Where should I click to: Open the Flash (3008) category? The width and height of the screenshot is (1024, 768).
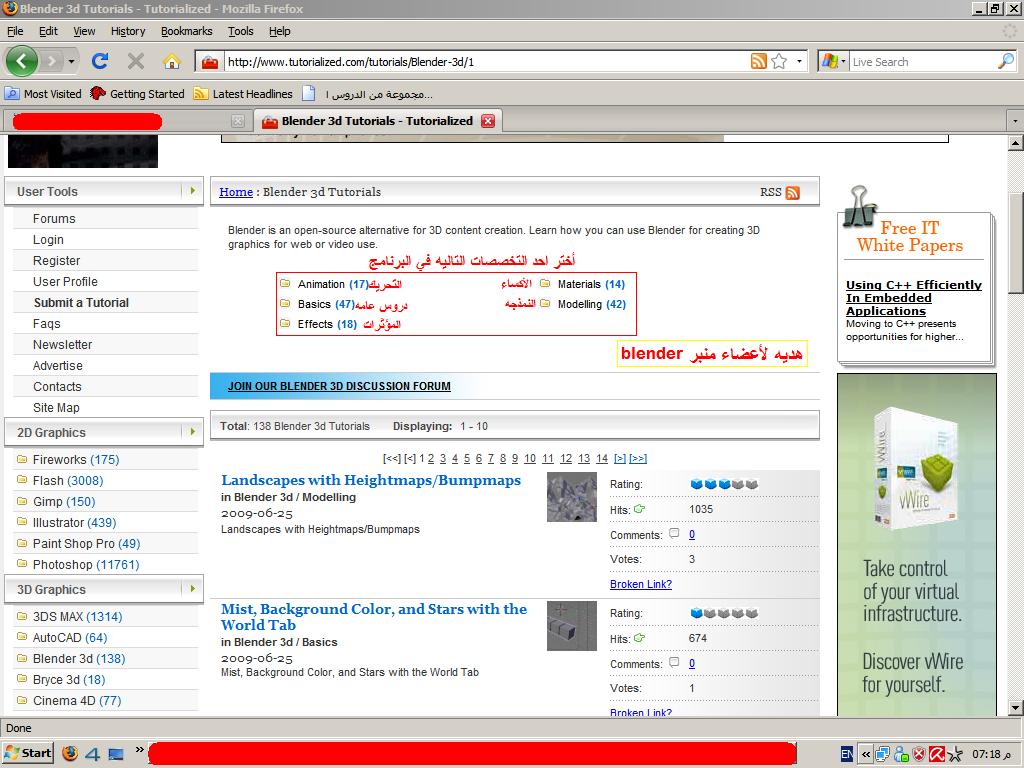tap(68, 481)
